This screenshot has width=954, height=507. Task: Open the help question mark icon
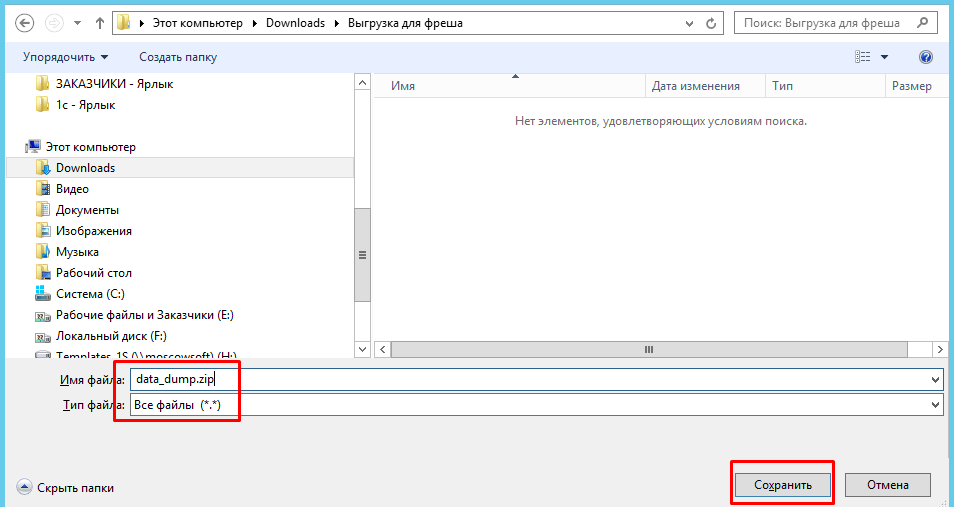[925, 57]
